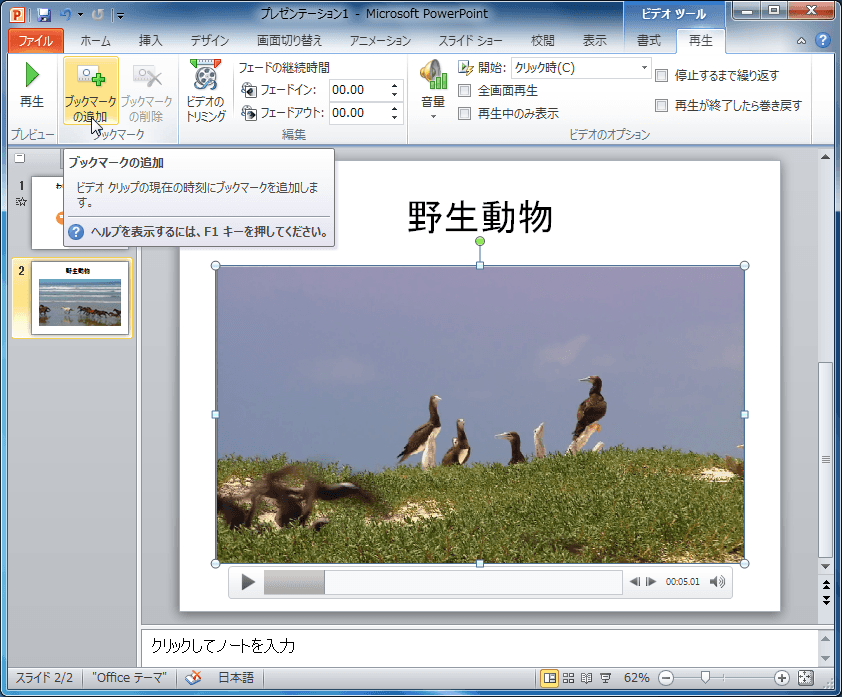The image size is (842, 697).
Task: Open the File tab
Action: (x=36, y=41)
